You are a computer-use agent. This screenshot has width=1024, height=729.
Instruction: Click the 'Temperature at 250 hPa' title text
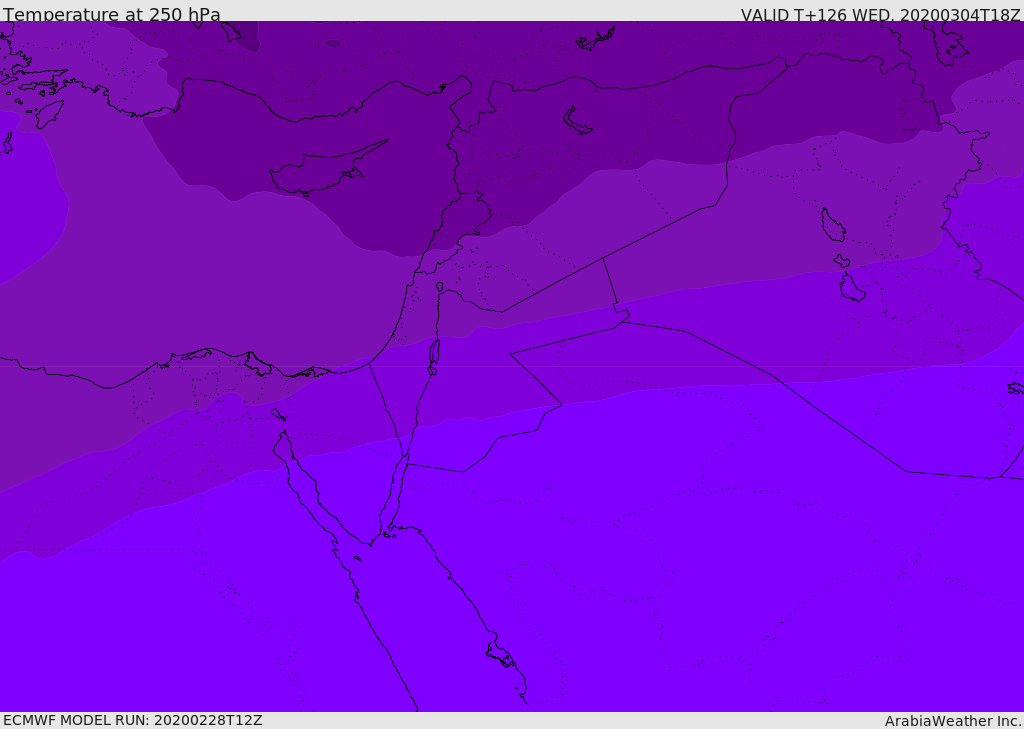click(112, 14)
